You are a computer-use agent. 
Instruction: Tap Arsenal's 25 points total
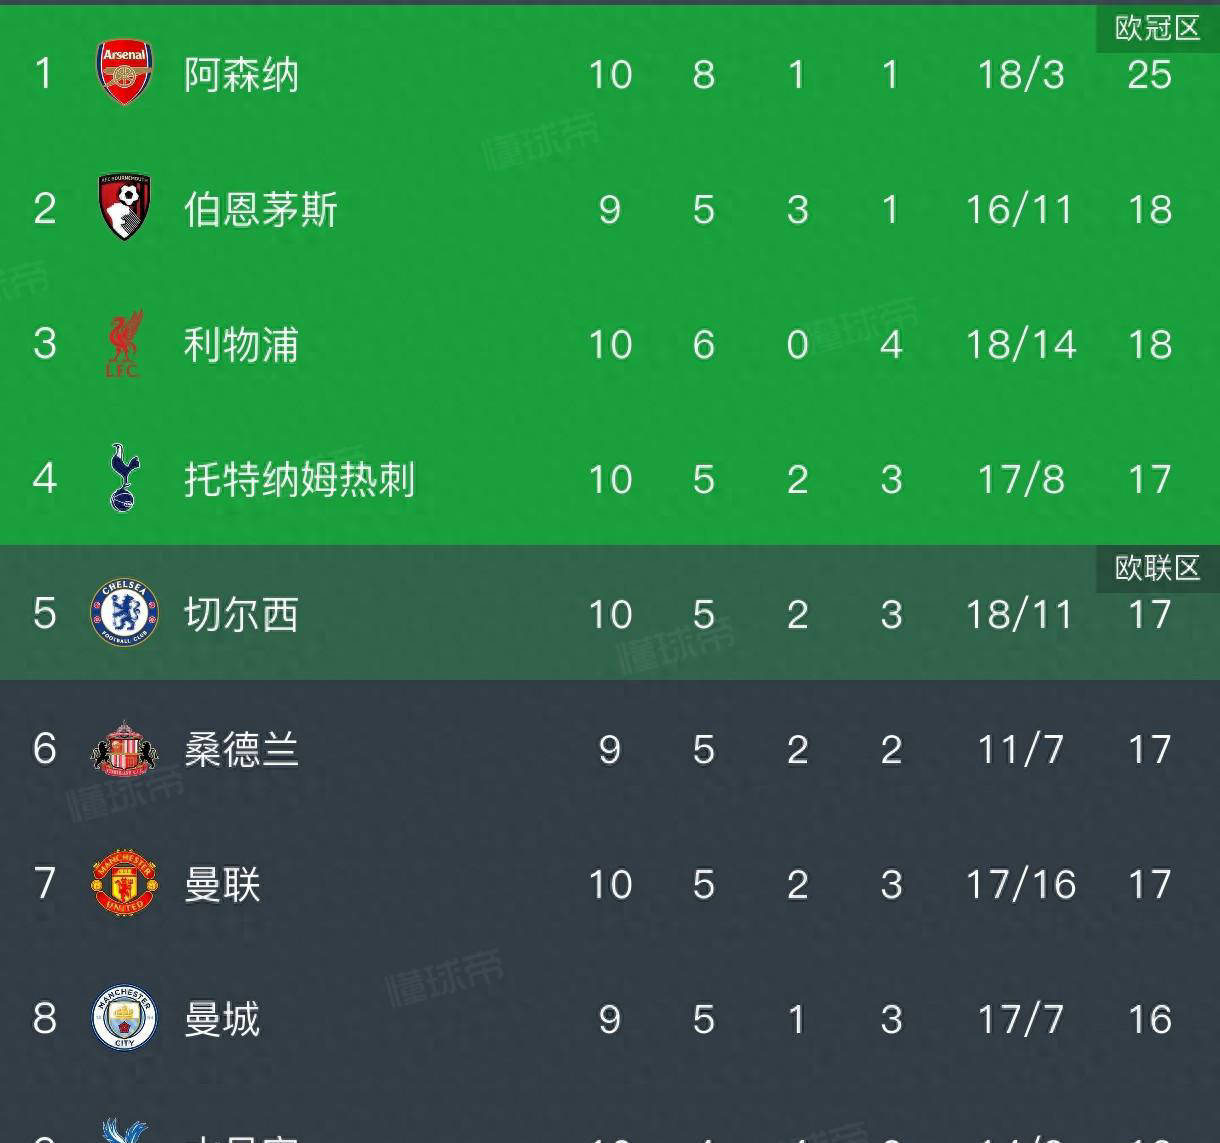tap(1149, 75)
